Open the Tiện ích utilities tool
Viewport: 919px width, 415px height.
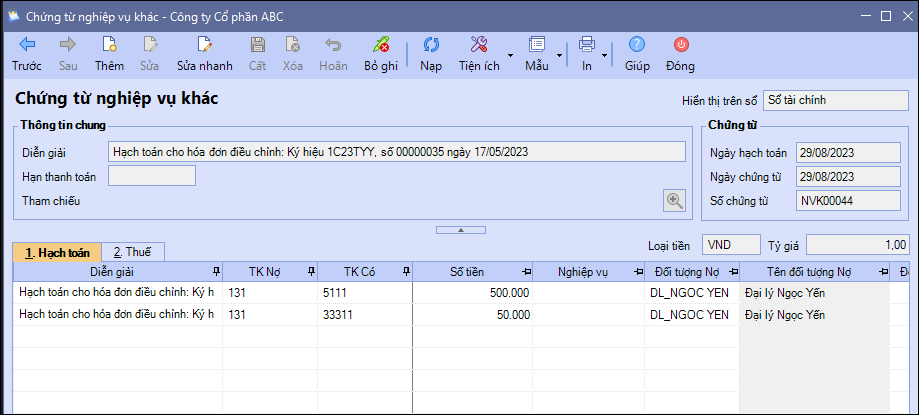tap(478, 54)
